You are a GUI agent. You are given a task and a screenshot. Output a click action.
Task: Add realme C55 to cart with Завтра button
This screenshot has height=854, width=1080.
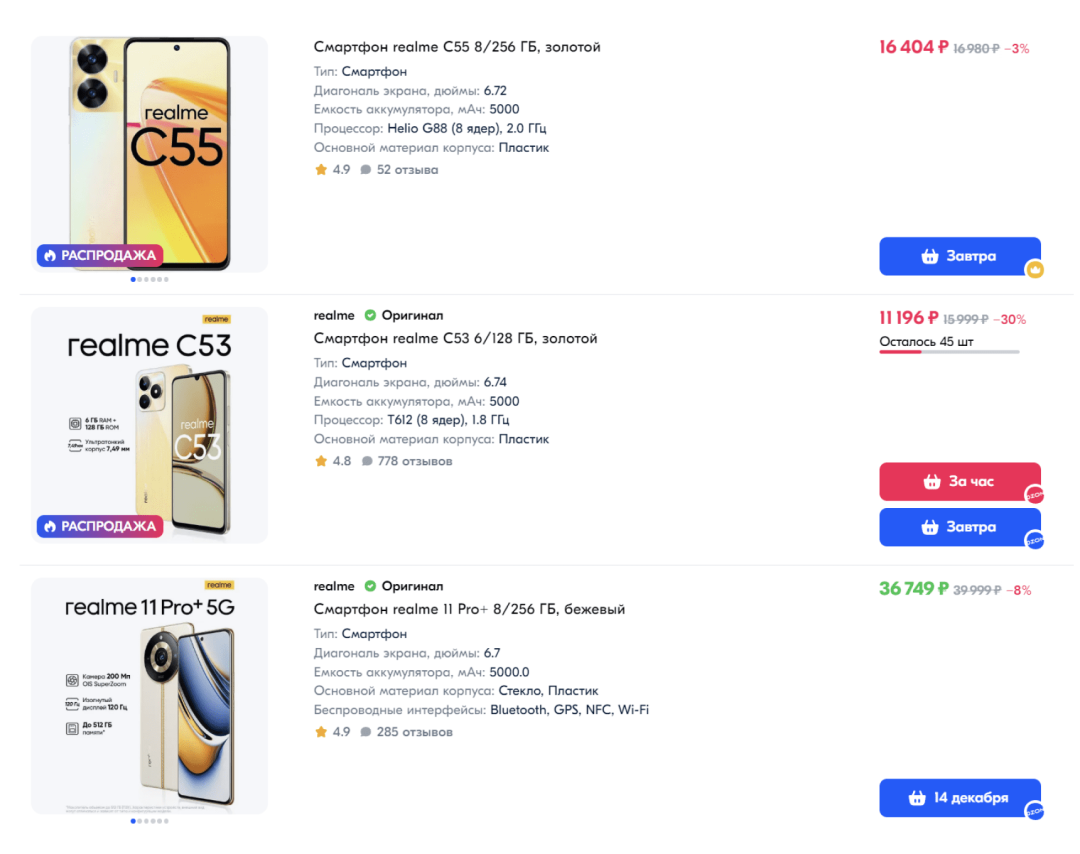(x=959, y=256)
